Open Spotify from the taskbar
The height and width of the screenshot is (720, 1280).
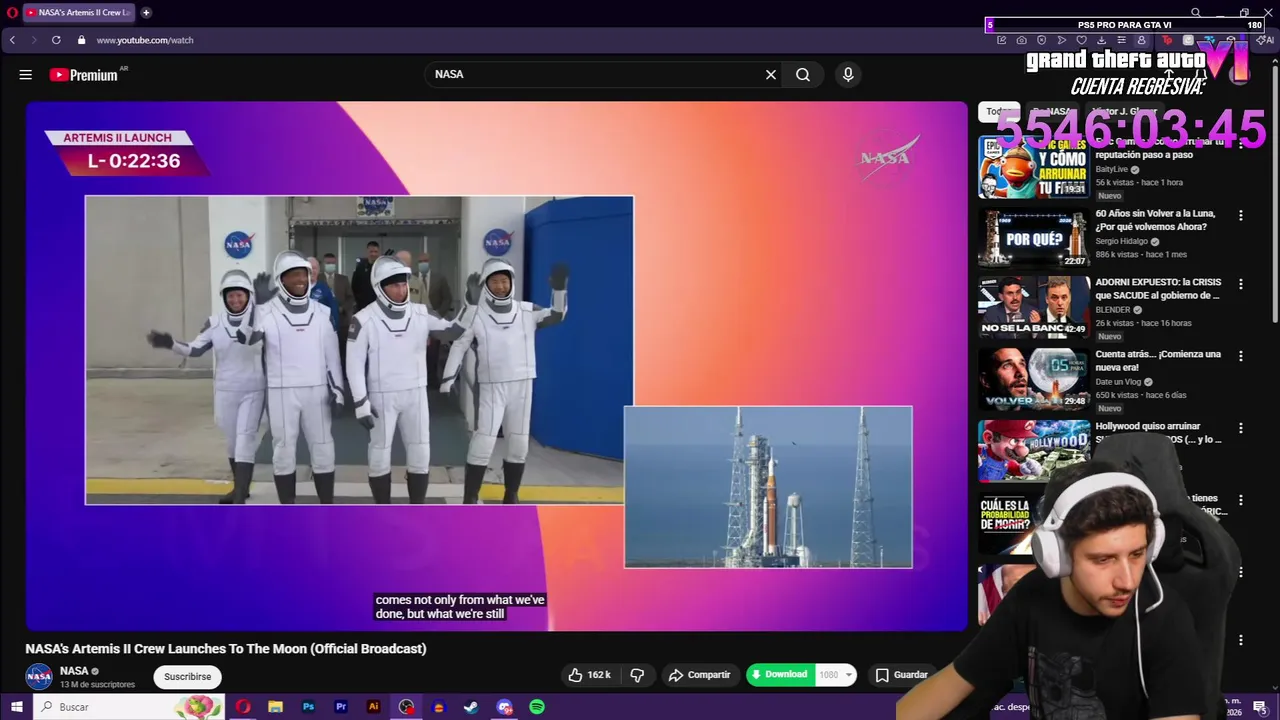coord(537,707)
